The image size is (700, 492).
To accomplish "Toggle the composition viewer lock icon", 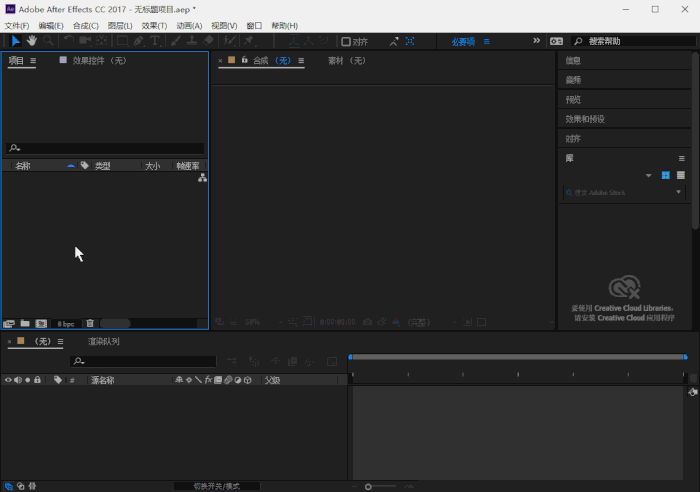I will [x=244, y=60].
